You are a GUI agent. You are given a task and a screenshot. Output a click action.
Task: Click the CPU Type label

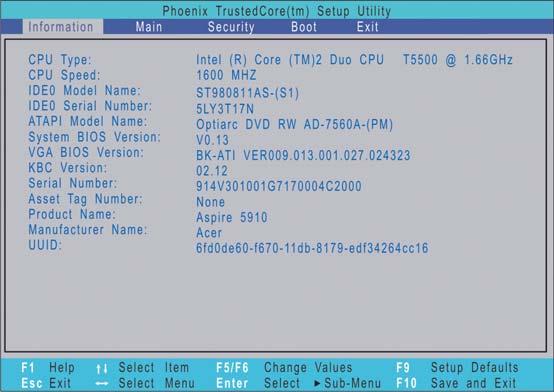[x=60, y=59]
